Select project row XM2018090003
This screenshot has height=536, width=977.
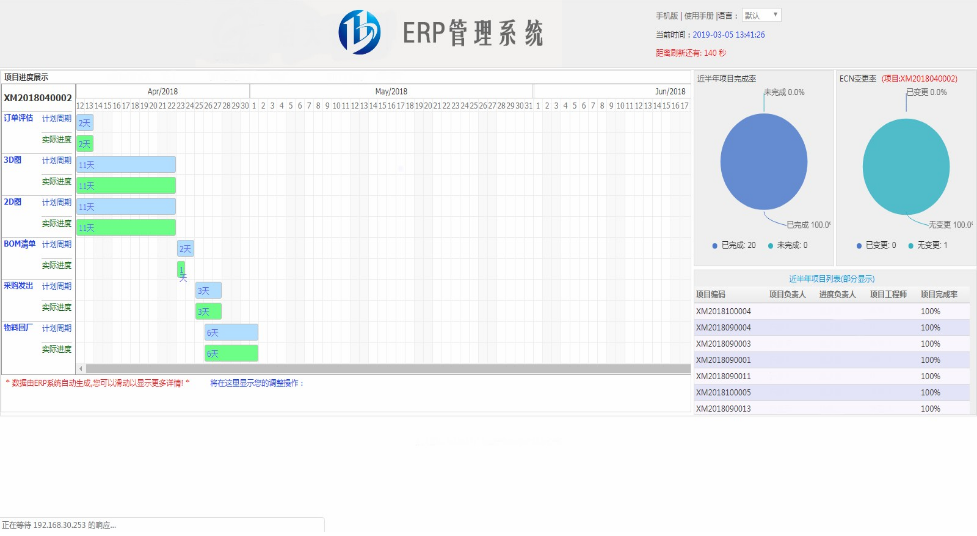(x=723, y=344)
